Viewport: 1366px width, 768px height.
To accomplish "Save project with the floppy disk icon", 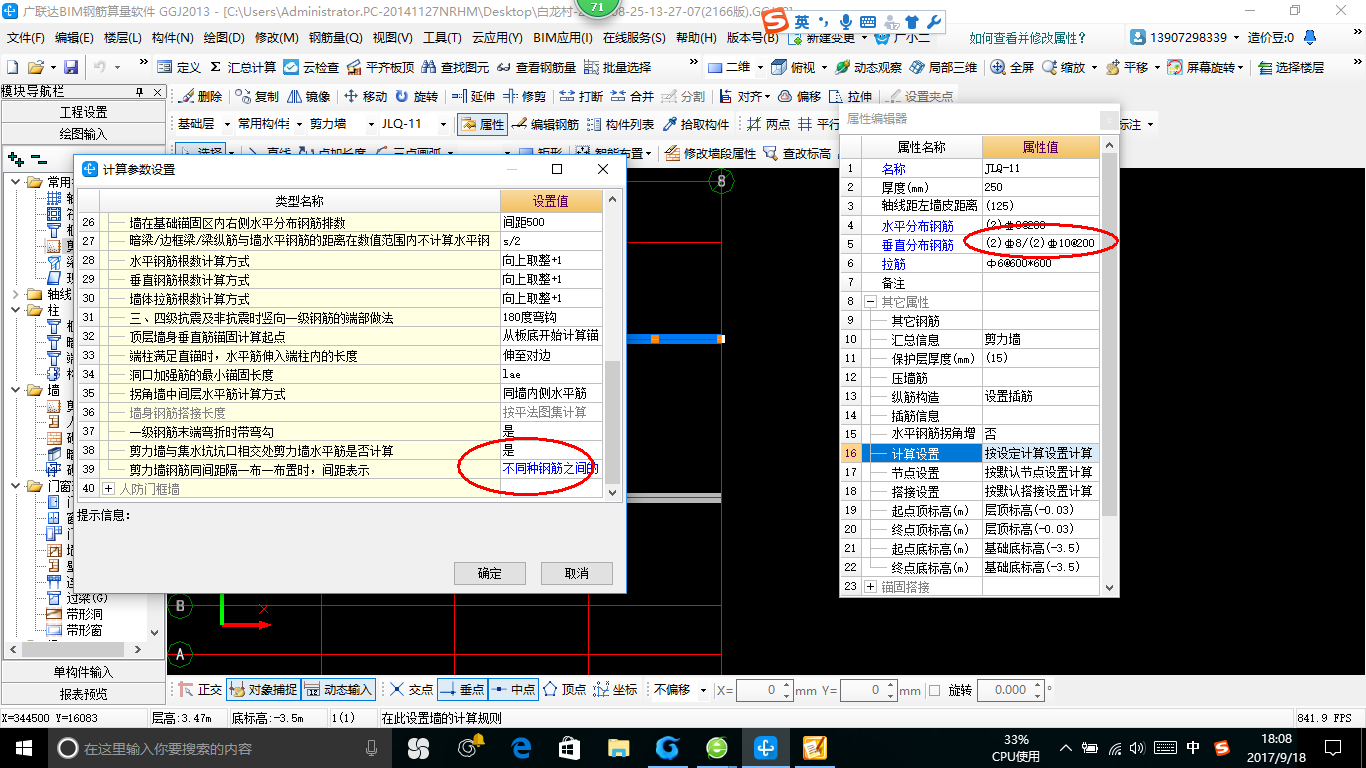I will (x=71, y=67).
